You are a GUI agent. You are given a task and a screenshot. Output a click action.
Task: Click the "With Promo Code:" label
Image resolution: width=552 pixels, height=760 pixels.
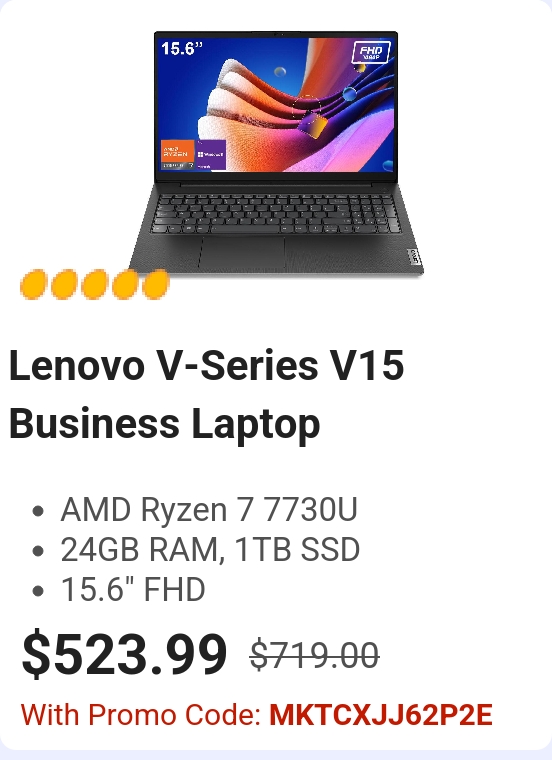tap(141, 715)
